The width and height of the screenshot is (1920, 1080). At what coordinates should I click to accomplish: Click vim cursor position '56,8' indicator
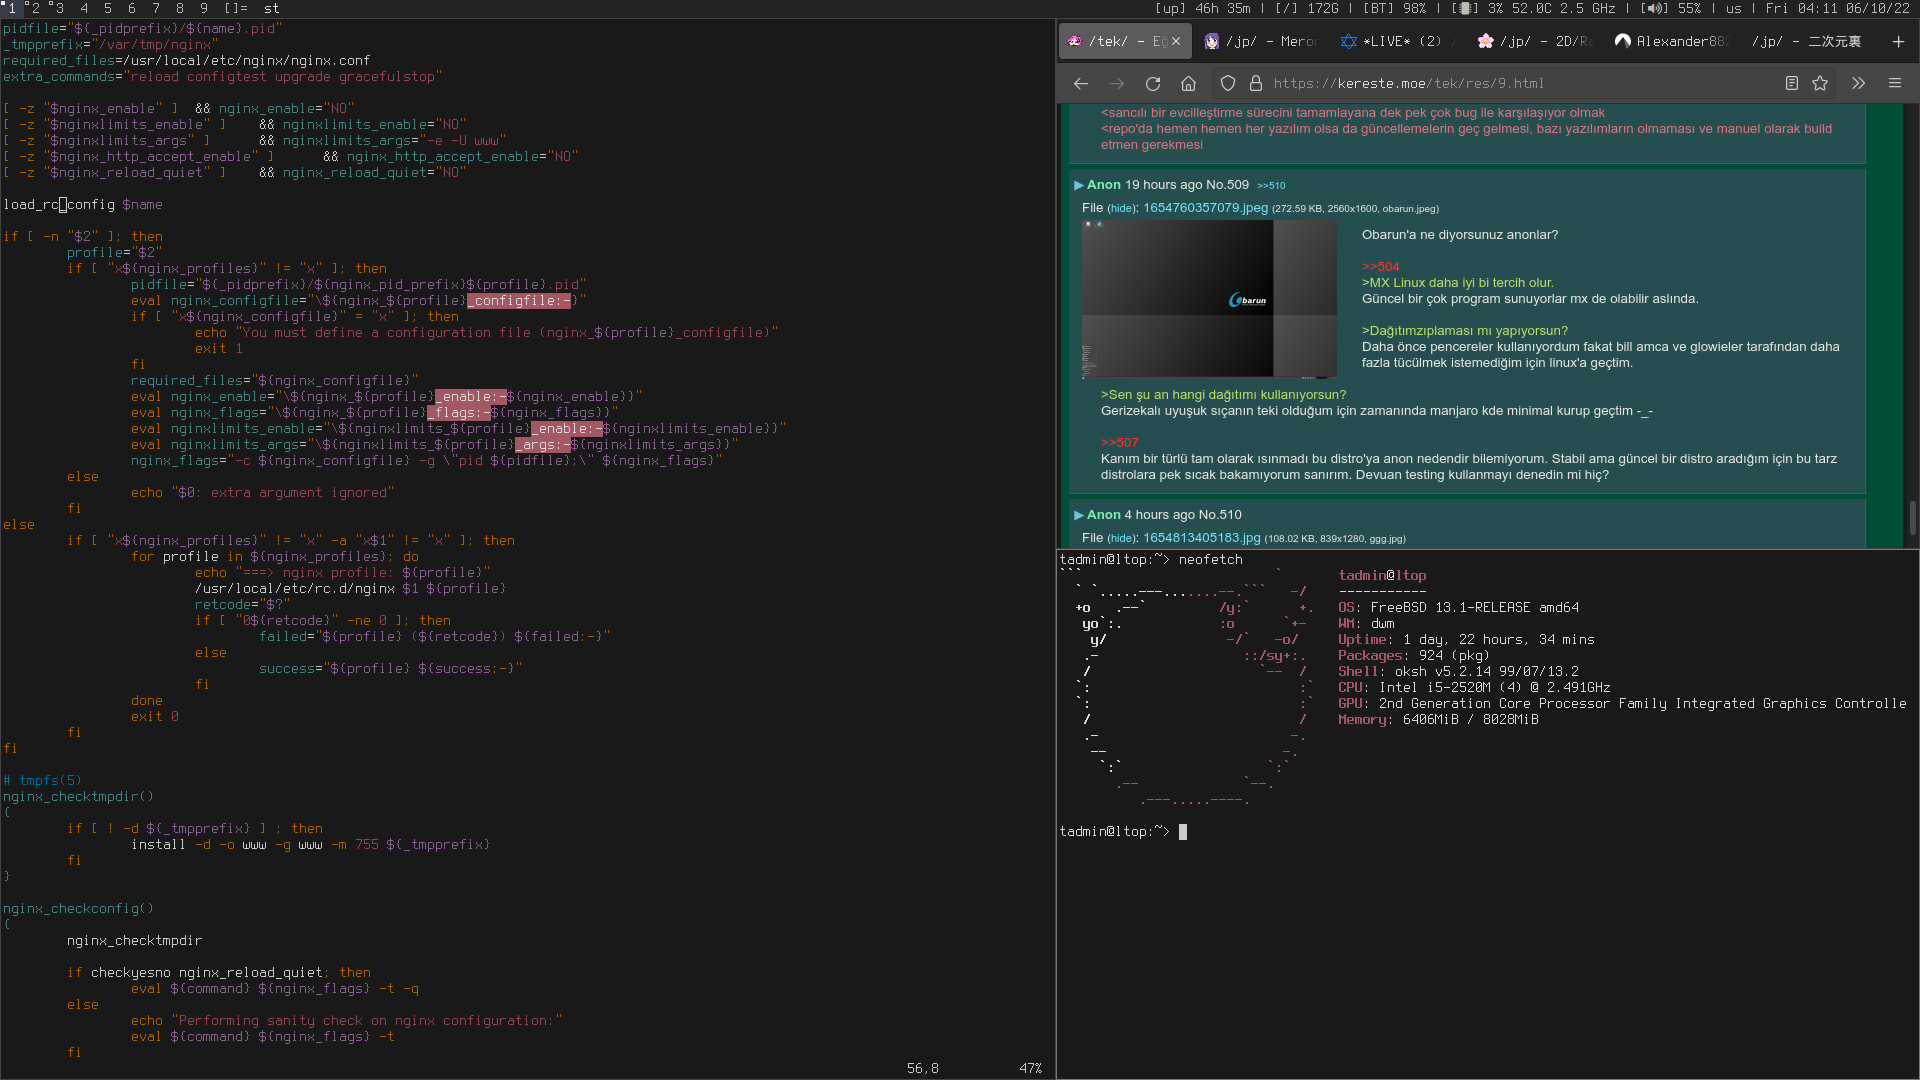pyautogui.click(x=923, y=1069)
